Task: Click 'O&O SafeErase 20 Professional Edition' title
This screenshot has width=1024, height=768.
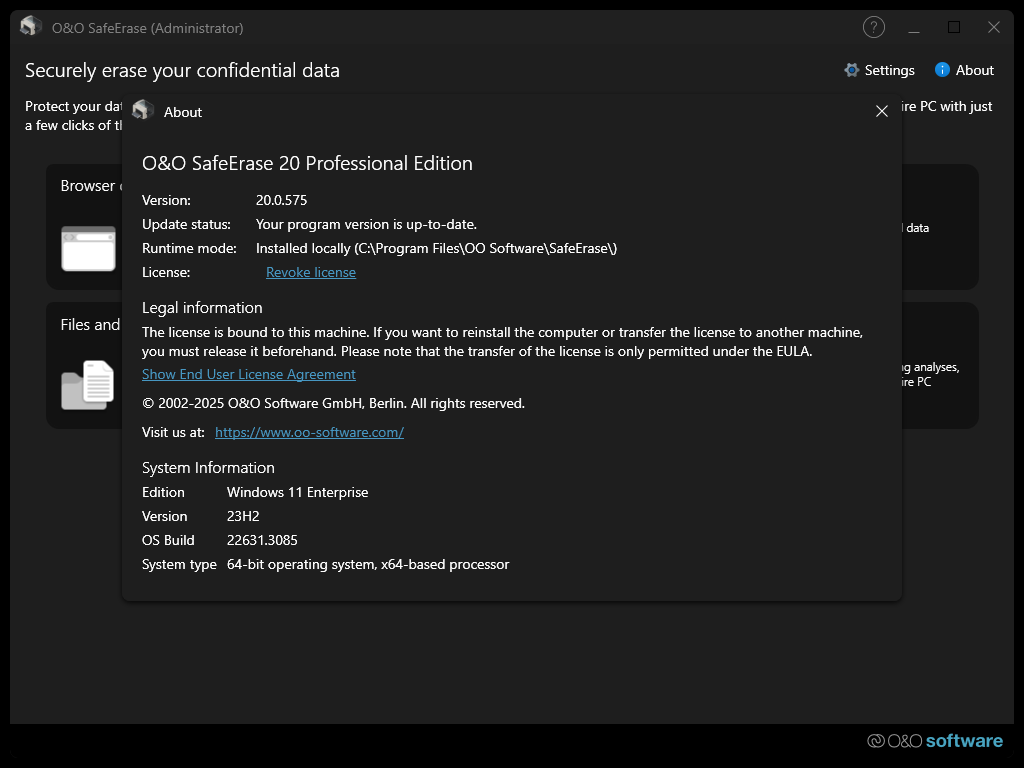Action: coord(307,163)
